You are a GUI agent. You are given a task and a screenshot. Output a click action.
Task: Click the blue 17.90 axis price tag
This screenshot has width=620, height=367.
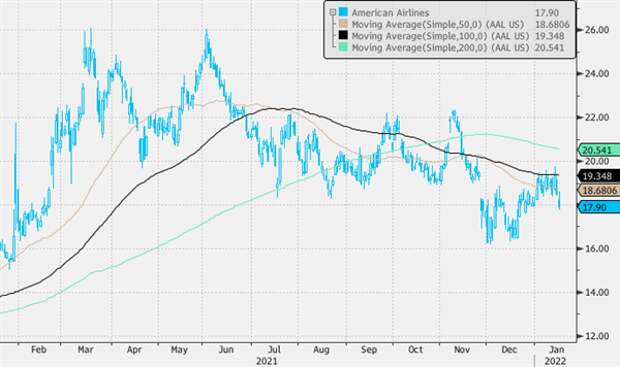point(599,207)
